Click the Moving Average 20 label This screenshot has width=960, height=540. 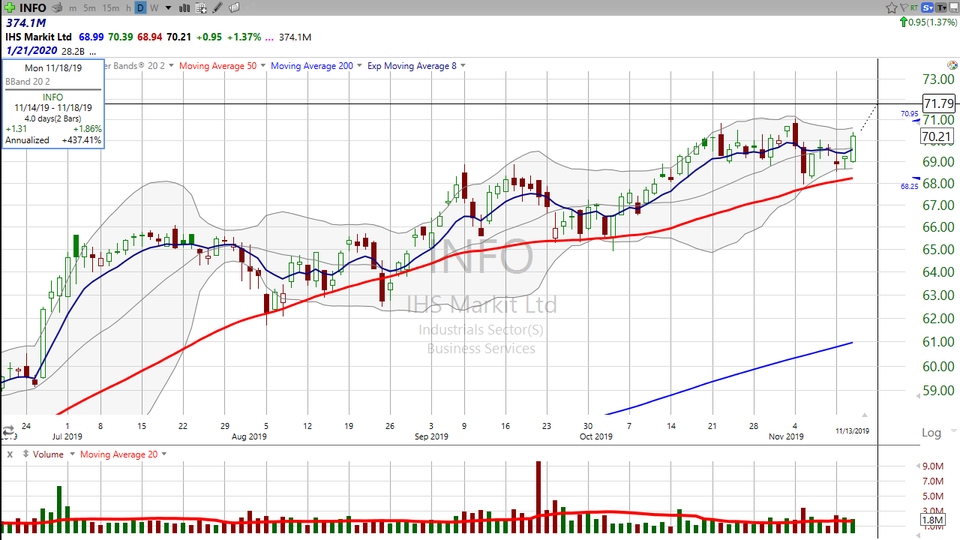[119, 454]
